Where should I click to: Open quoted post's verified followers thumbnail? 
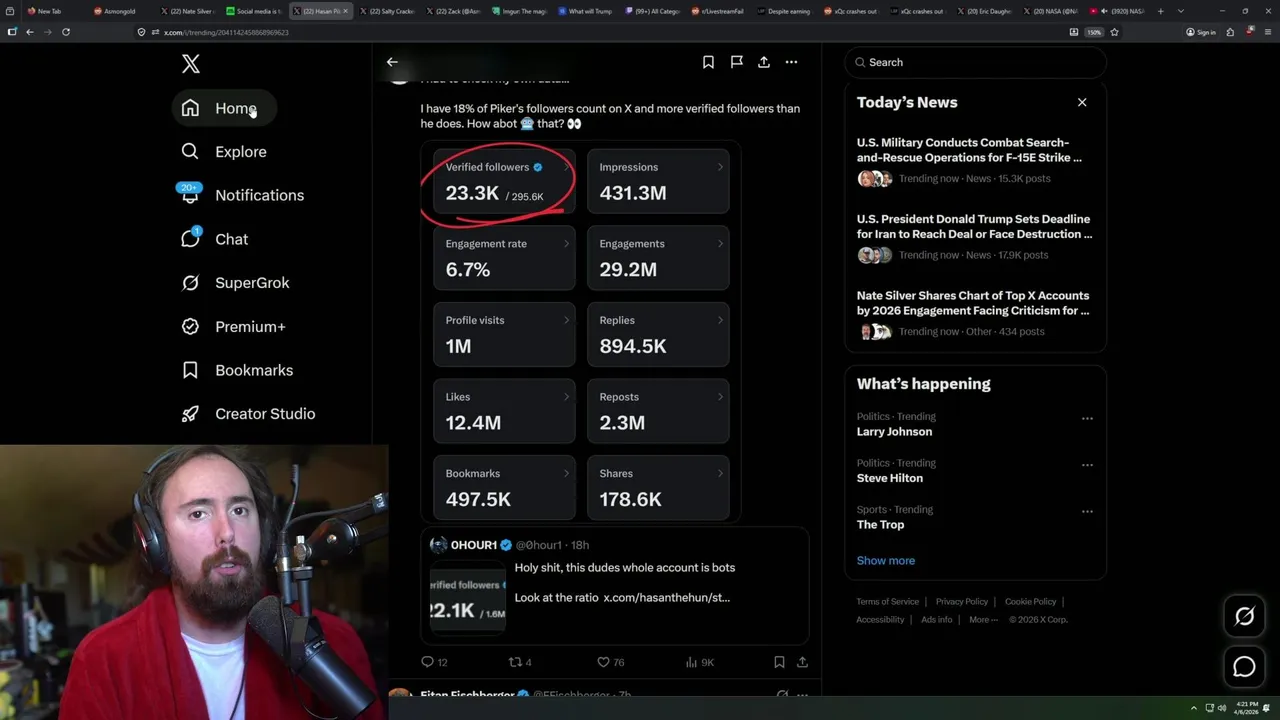(x=468, y=598)
